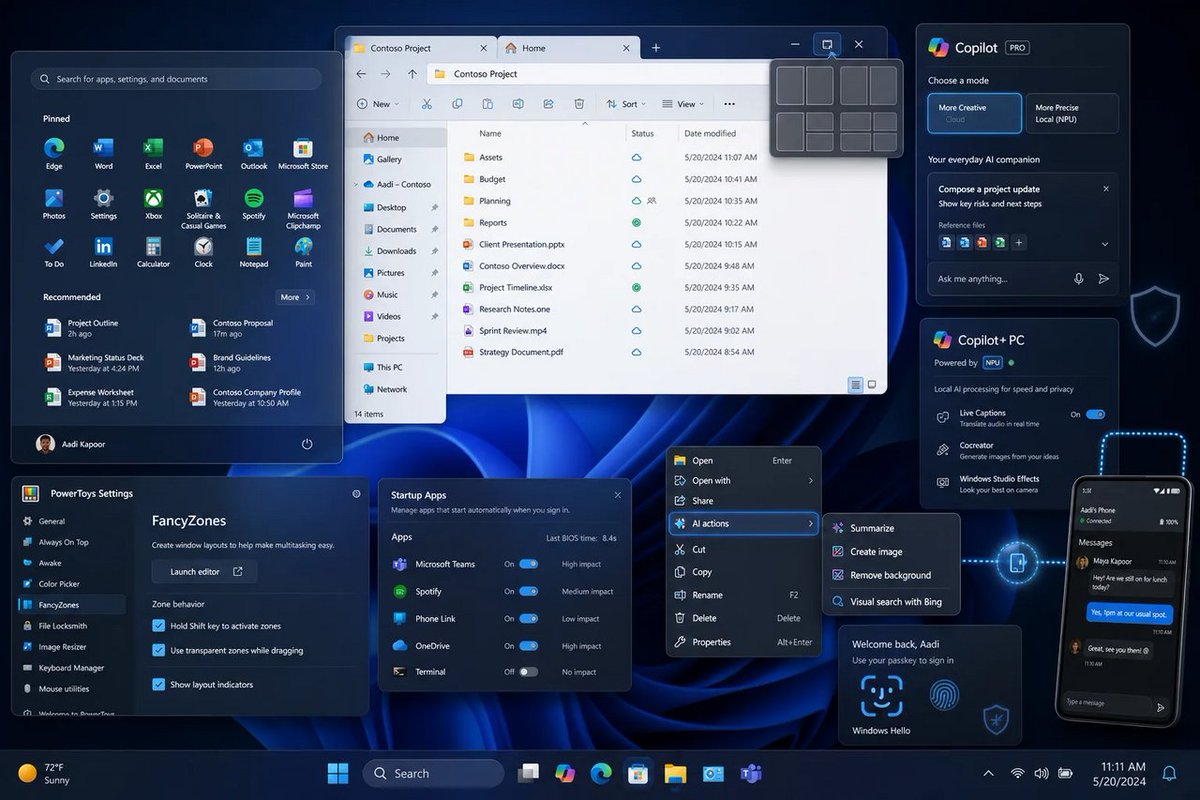
Task: Show hidden icons chevron in system tray
Action: 989,773
